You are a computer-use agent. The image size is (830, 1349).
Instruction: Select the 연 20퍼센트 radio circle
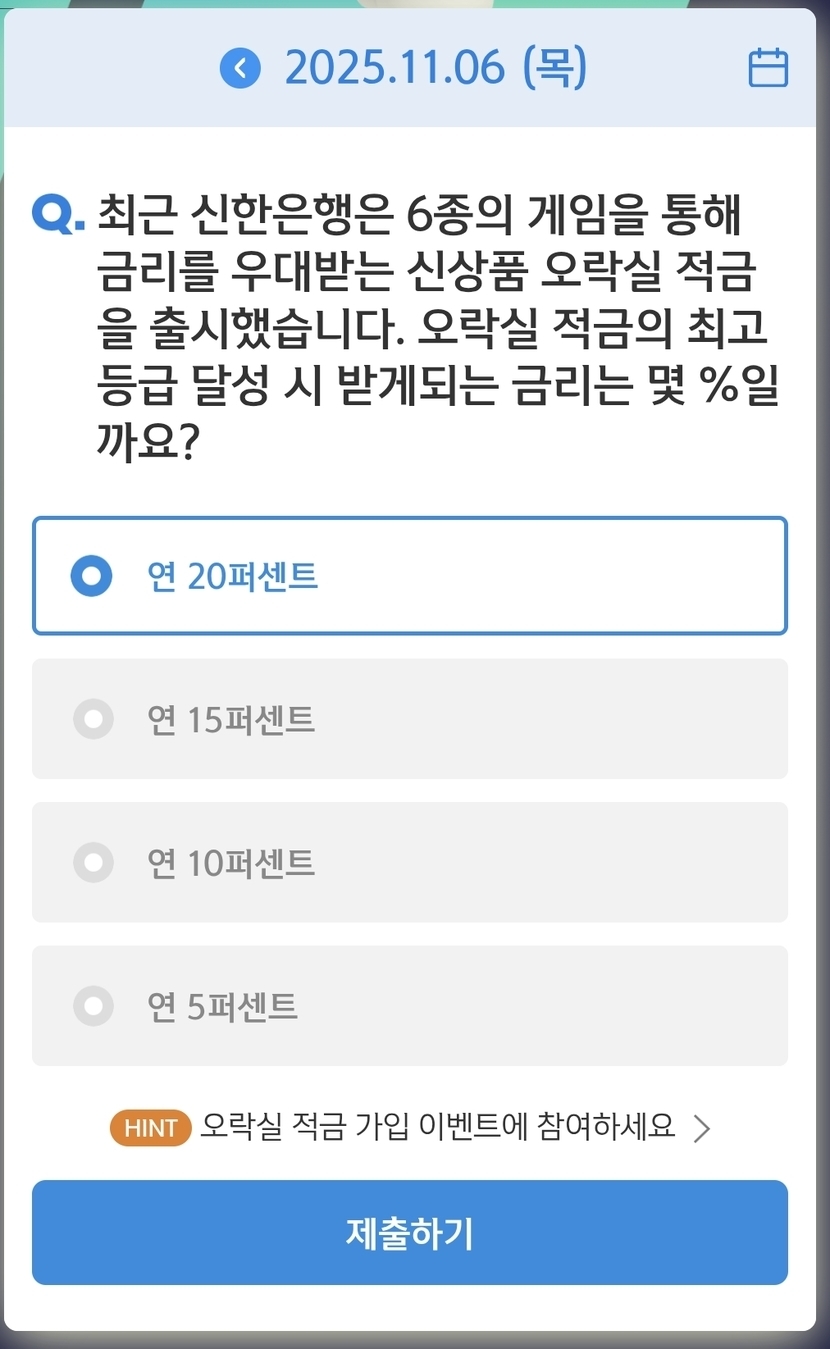[92, 576]
